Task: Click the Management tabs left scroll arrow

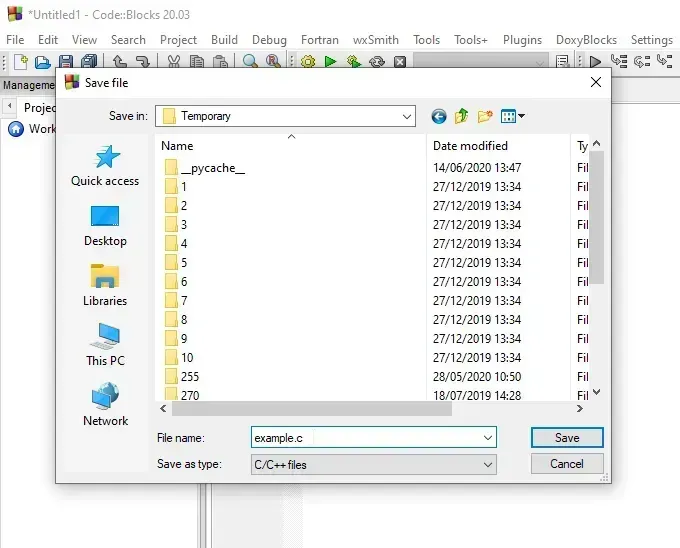Action: [x=9, y=106]
